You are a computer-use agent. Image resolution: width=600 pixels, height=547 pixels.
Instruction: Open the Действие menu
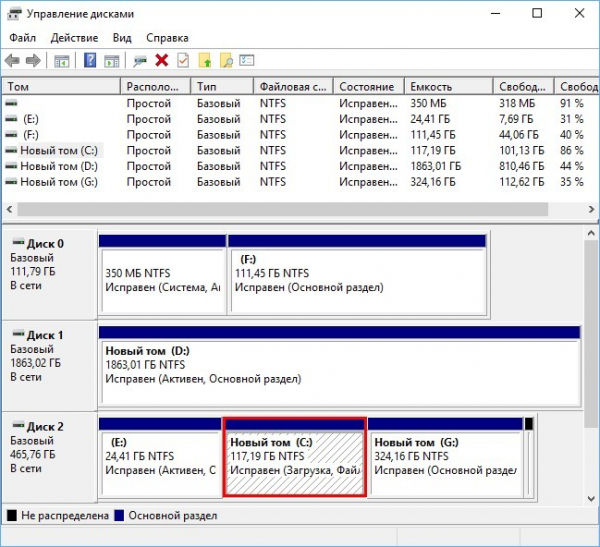[74, 38]
